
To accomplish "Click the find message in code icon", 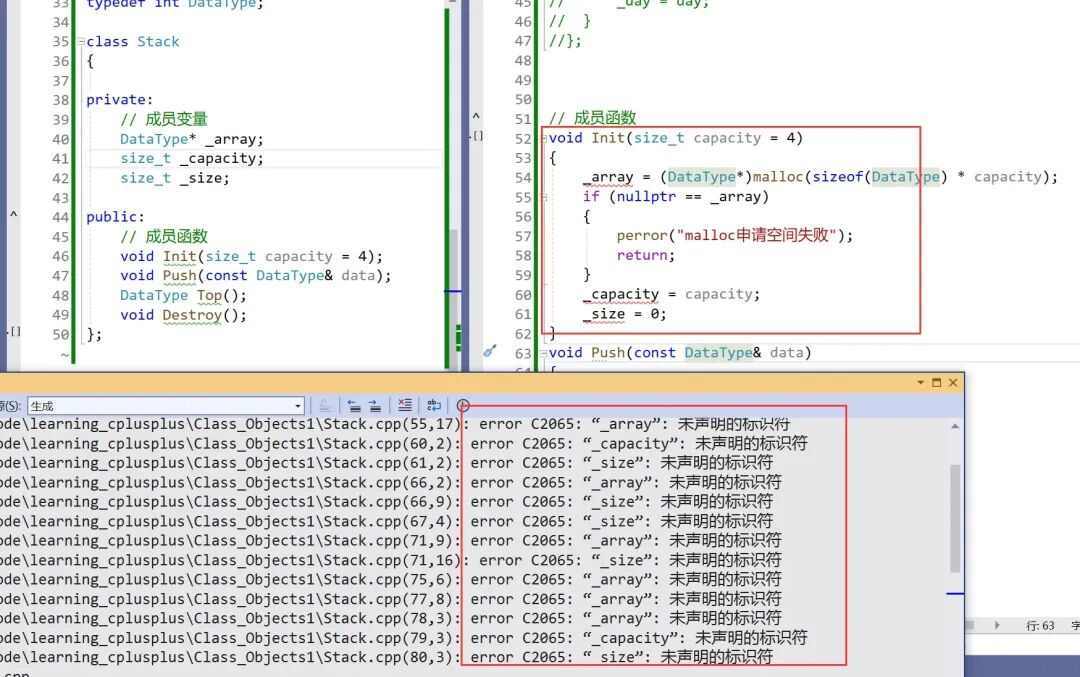I will coord(326,406).
